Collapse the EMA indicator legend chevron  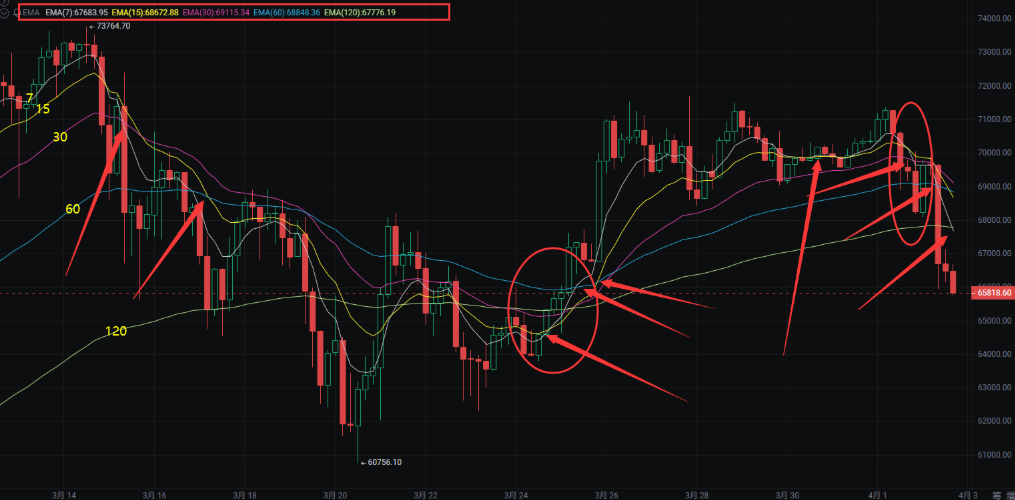click(x=4, y=12)
